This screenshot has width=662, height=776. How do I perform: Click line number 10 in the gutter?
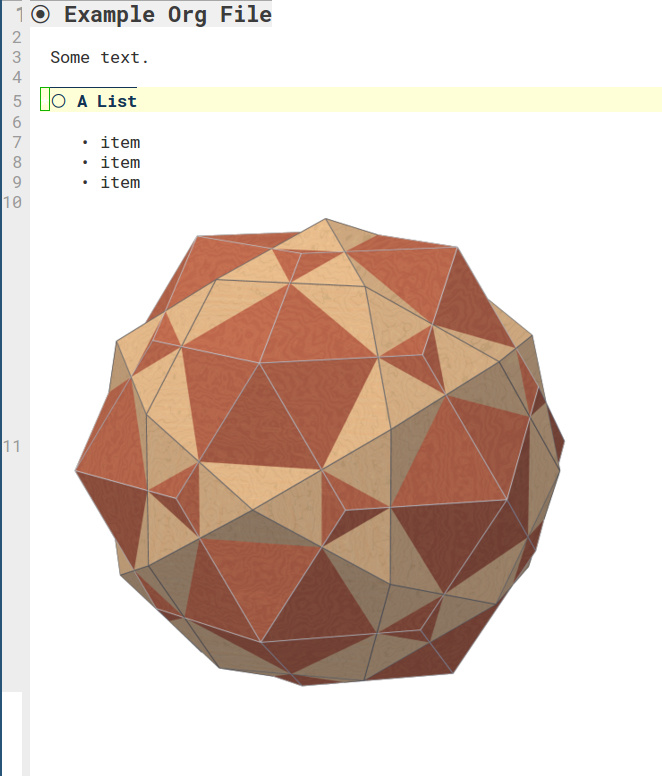[12, 202]
